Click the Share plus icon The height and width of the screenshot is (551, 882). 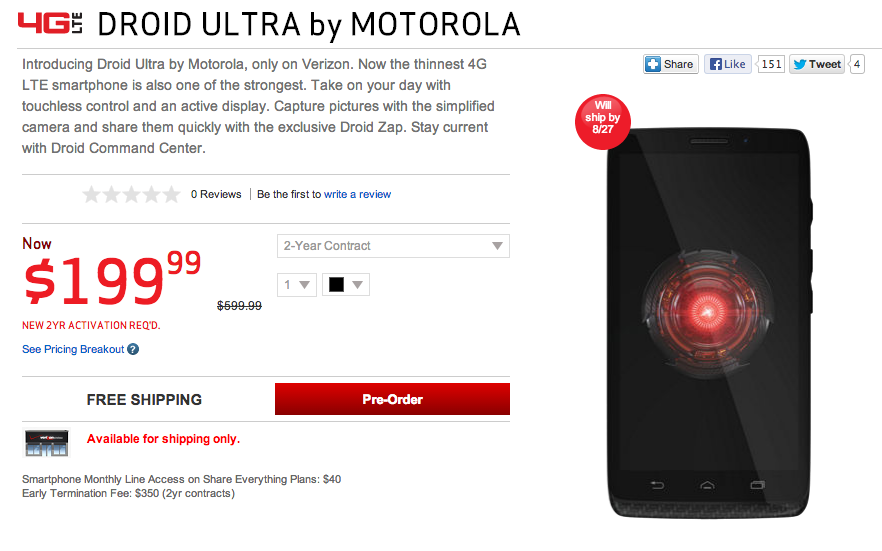tap(653, 64)
